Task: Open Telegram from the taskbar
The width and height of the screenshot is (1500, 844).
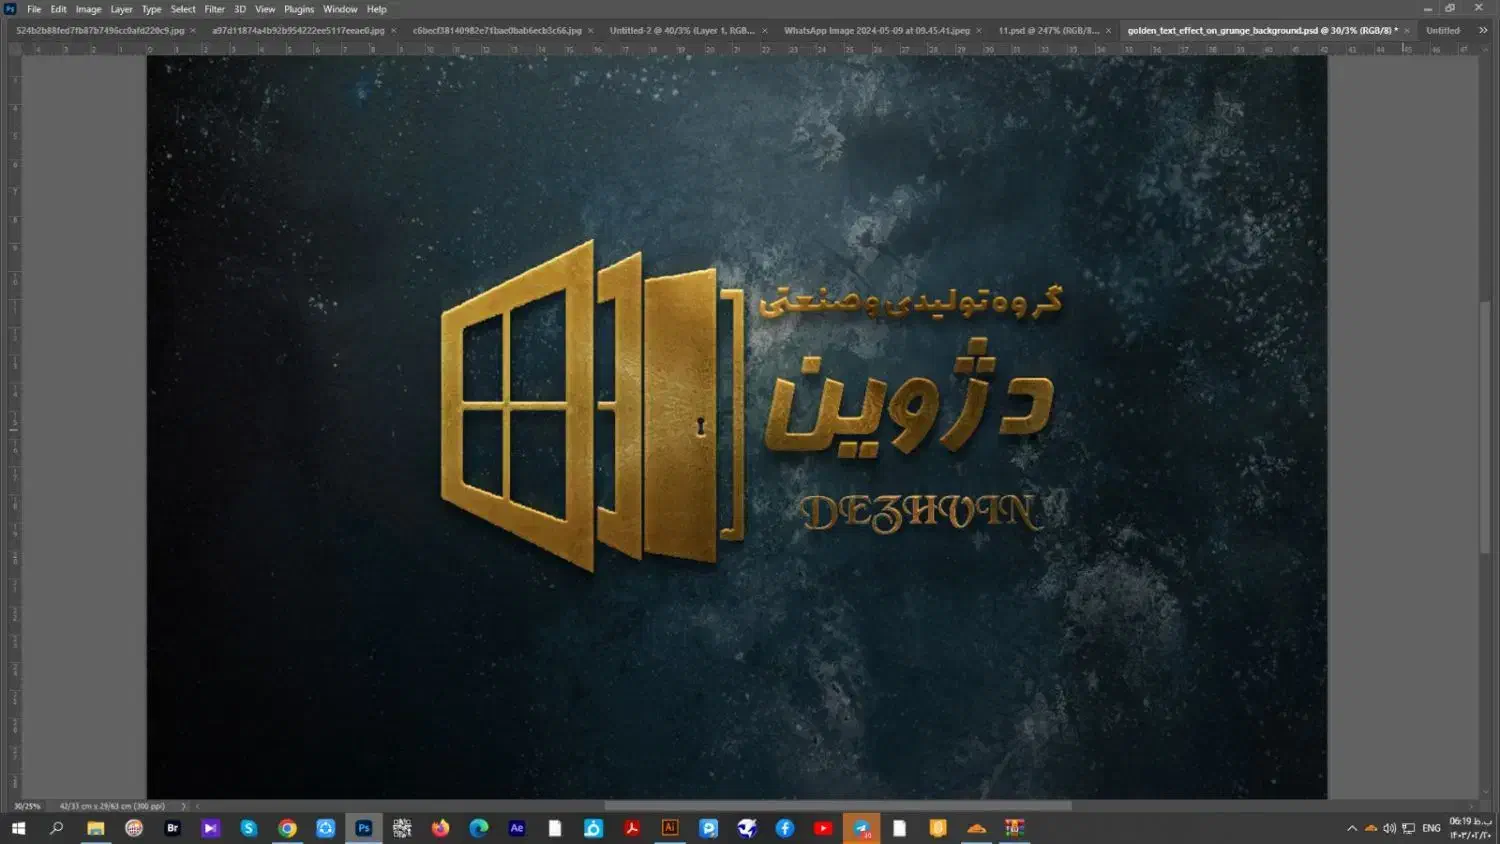Action: click(x=861, y=828)
